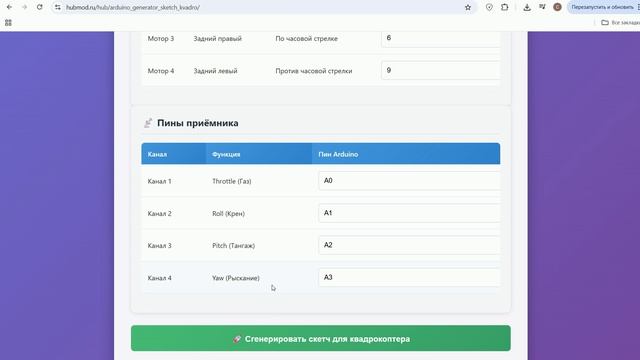Open the apps grid in bookmarks bar

8,23
